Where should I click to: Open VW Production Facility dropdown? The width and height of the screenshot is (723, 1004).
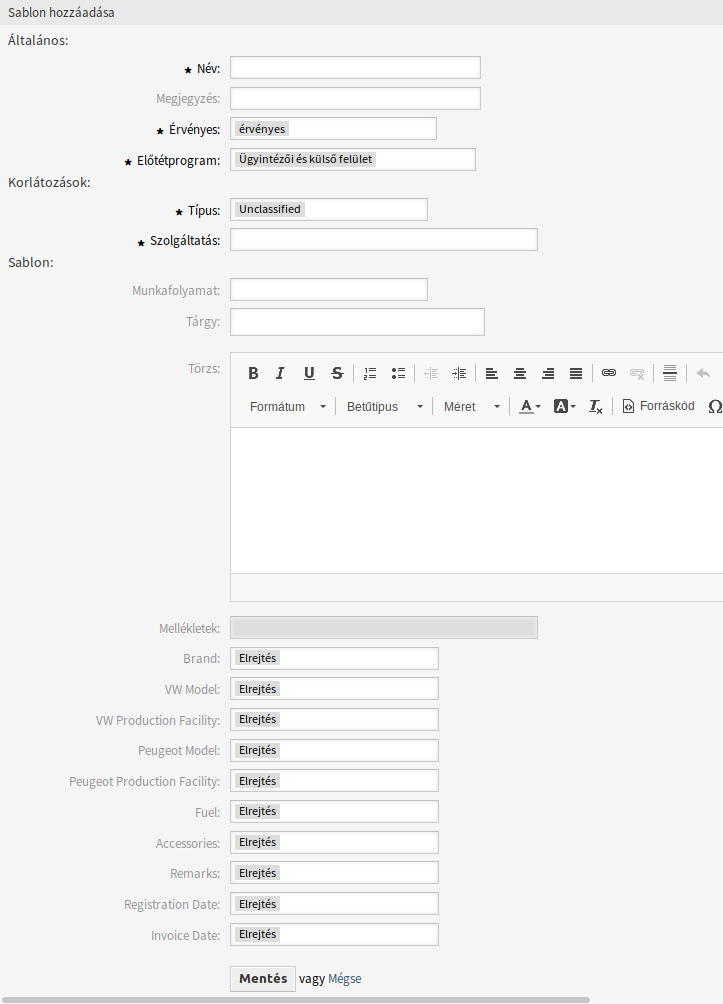pyautogui.click(x=334, y=720)
